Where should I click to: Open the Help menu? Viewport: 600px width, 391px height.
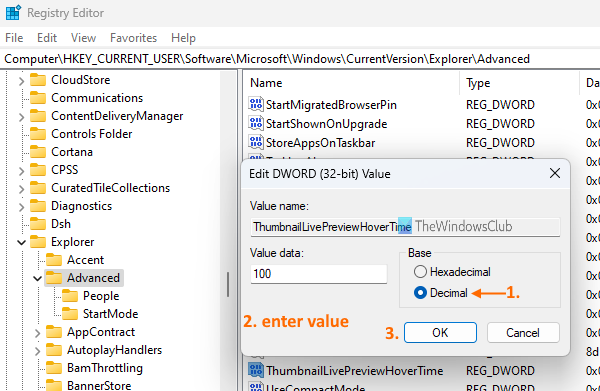183,38
